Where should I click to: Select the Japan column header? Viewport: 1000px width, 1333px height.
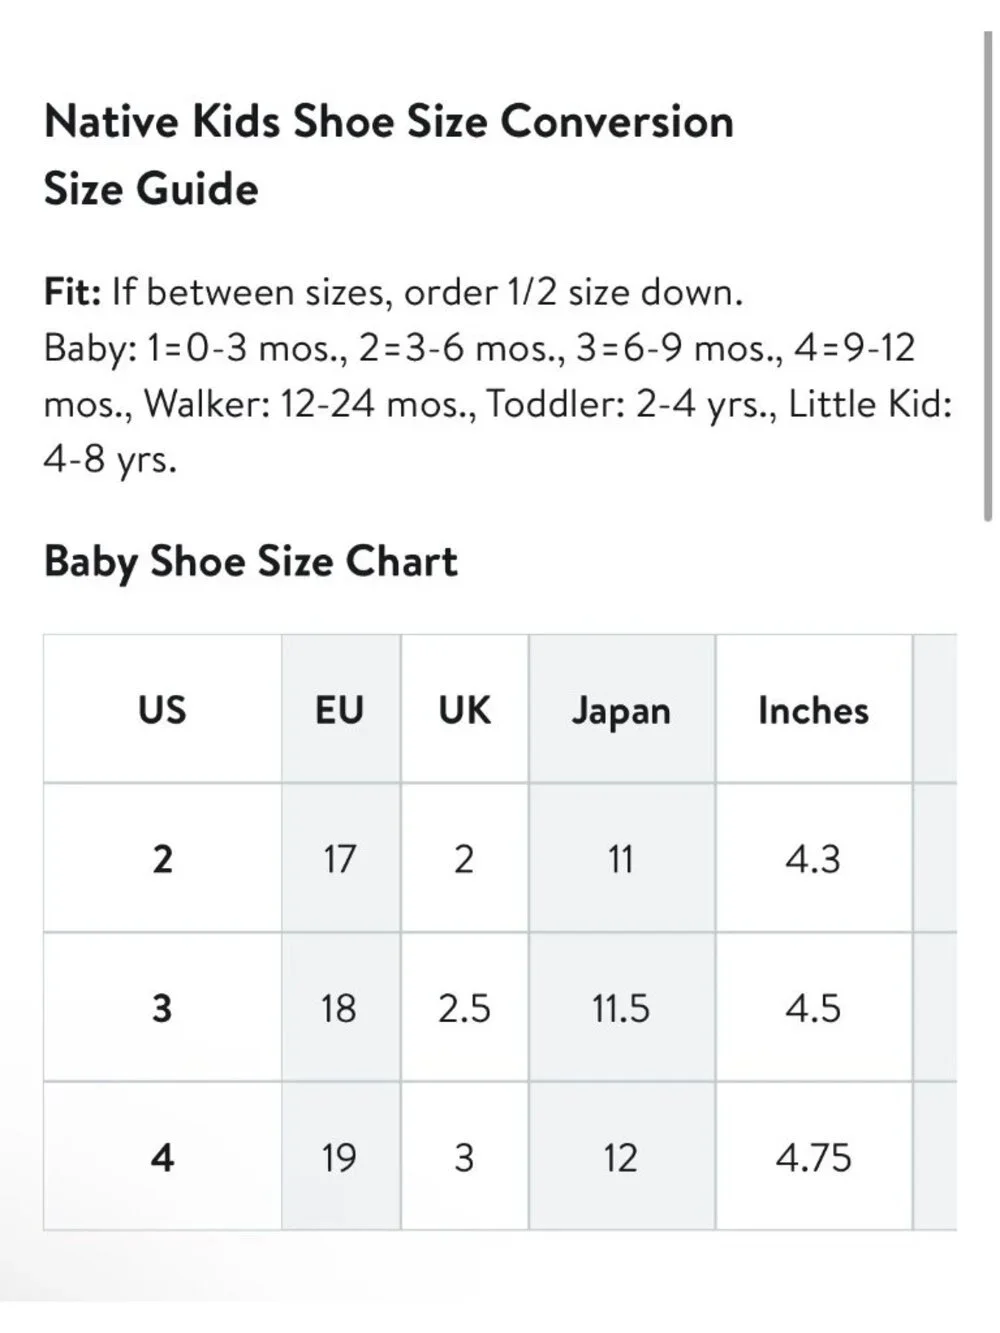[621, 709]
